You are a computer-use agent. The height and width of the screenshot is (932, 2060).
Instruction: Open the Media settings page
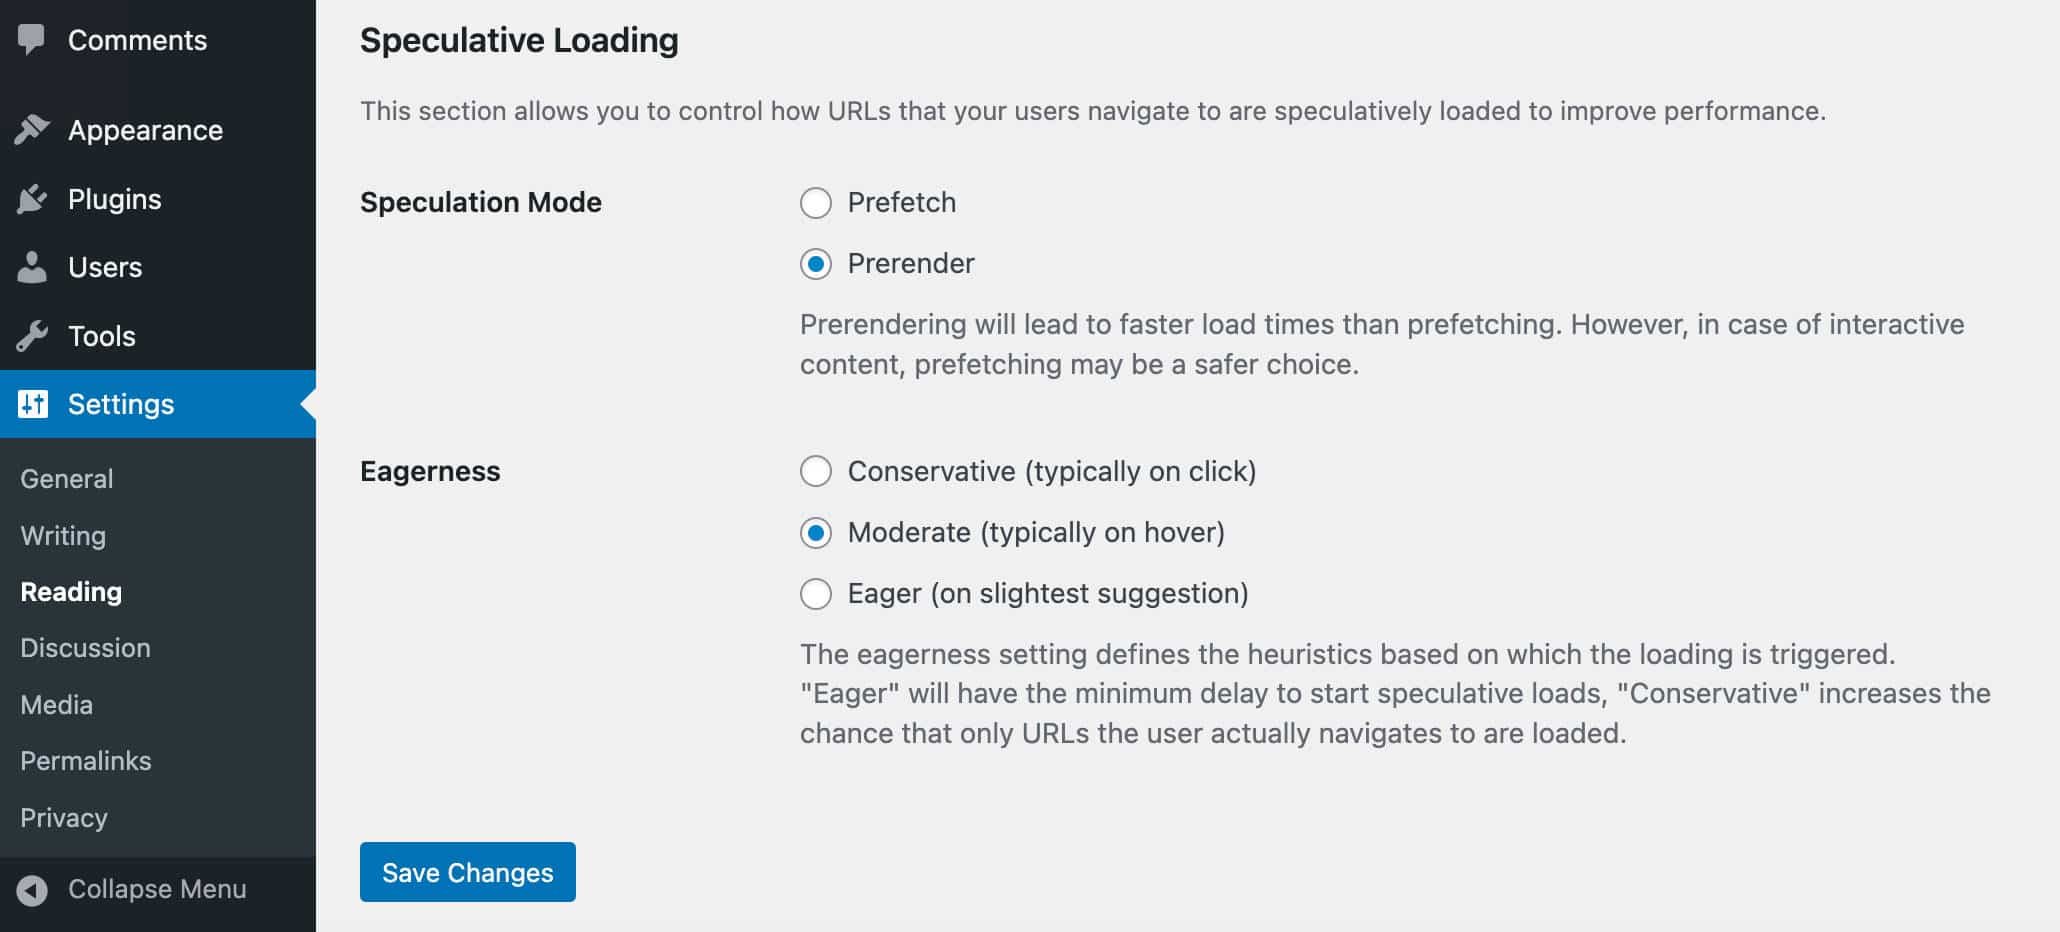click(x=55, y=704)
